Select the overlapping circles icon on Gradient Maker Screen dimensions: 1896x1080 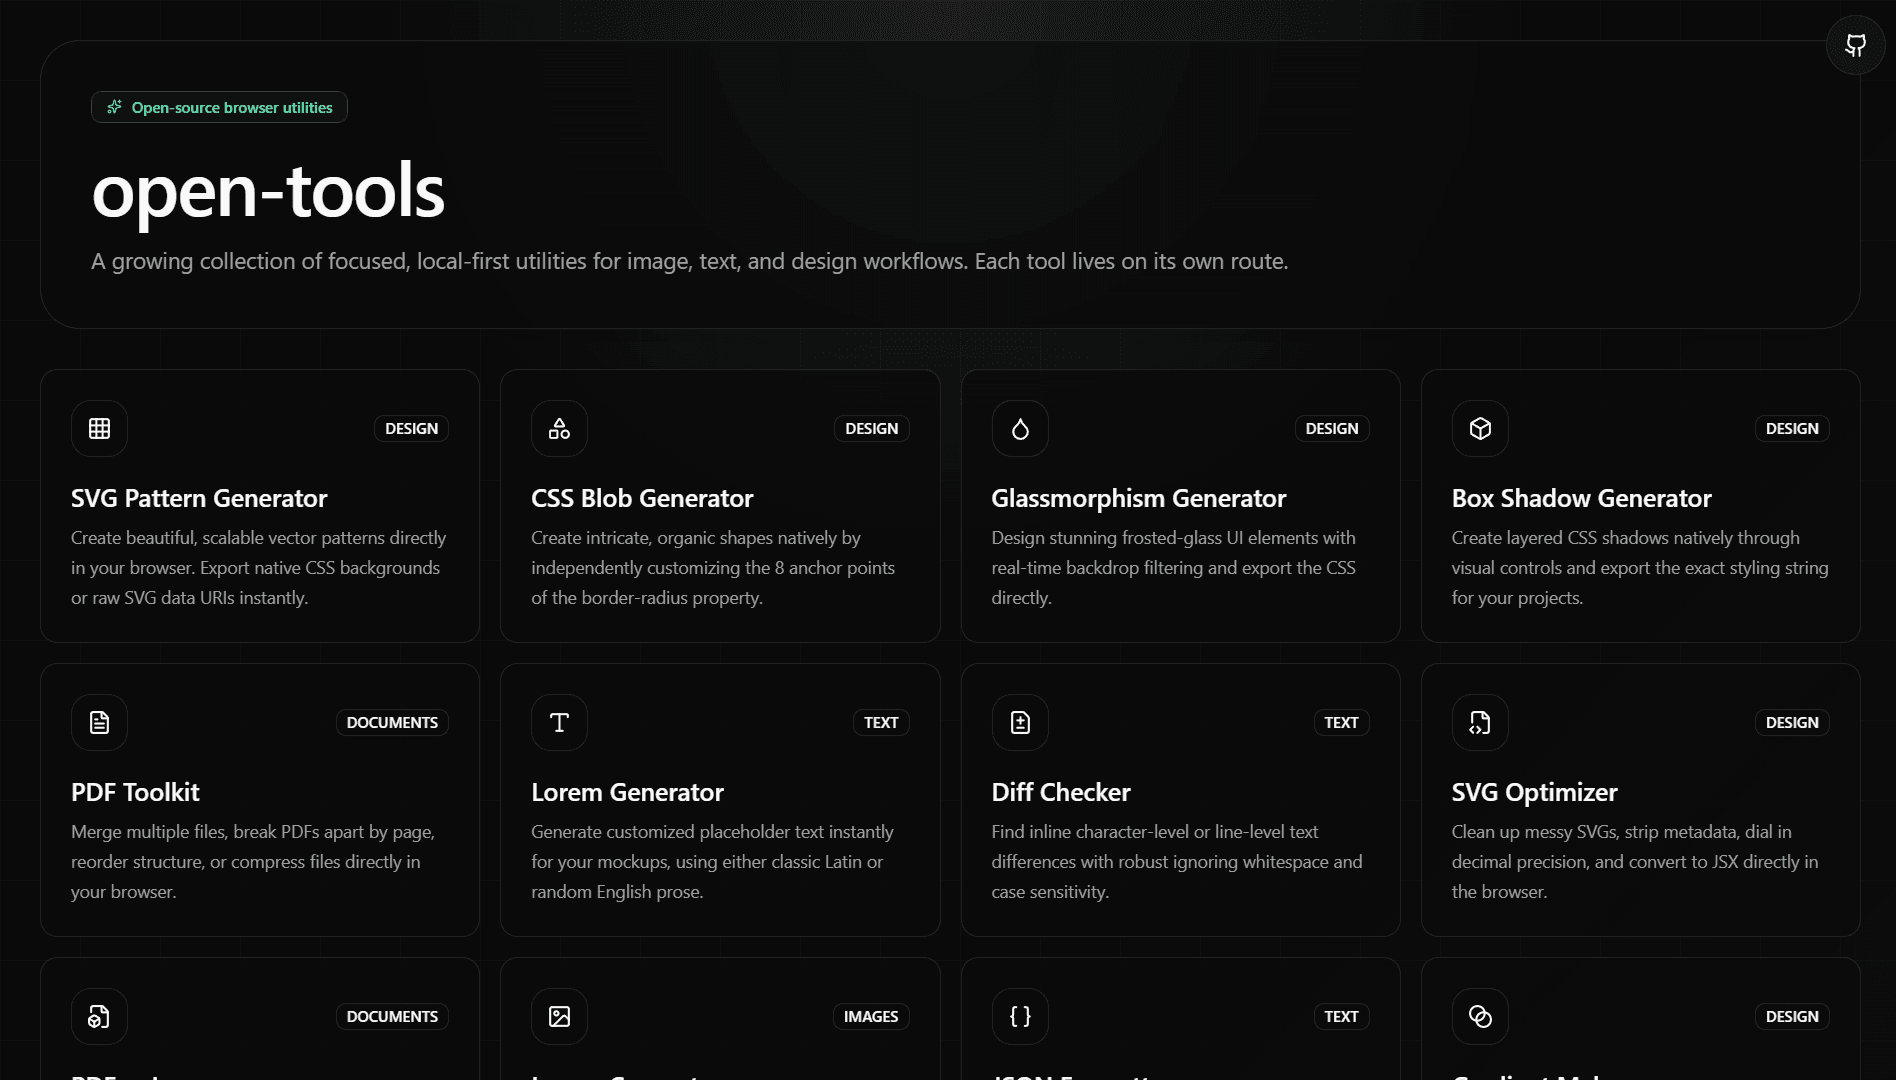pyautogui.click(x=1479, y=1016)
